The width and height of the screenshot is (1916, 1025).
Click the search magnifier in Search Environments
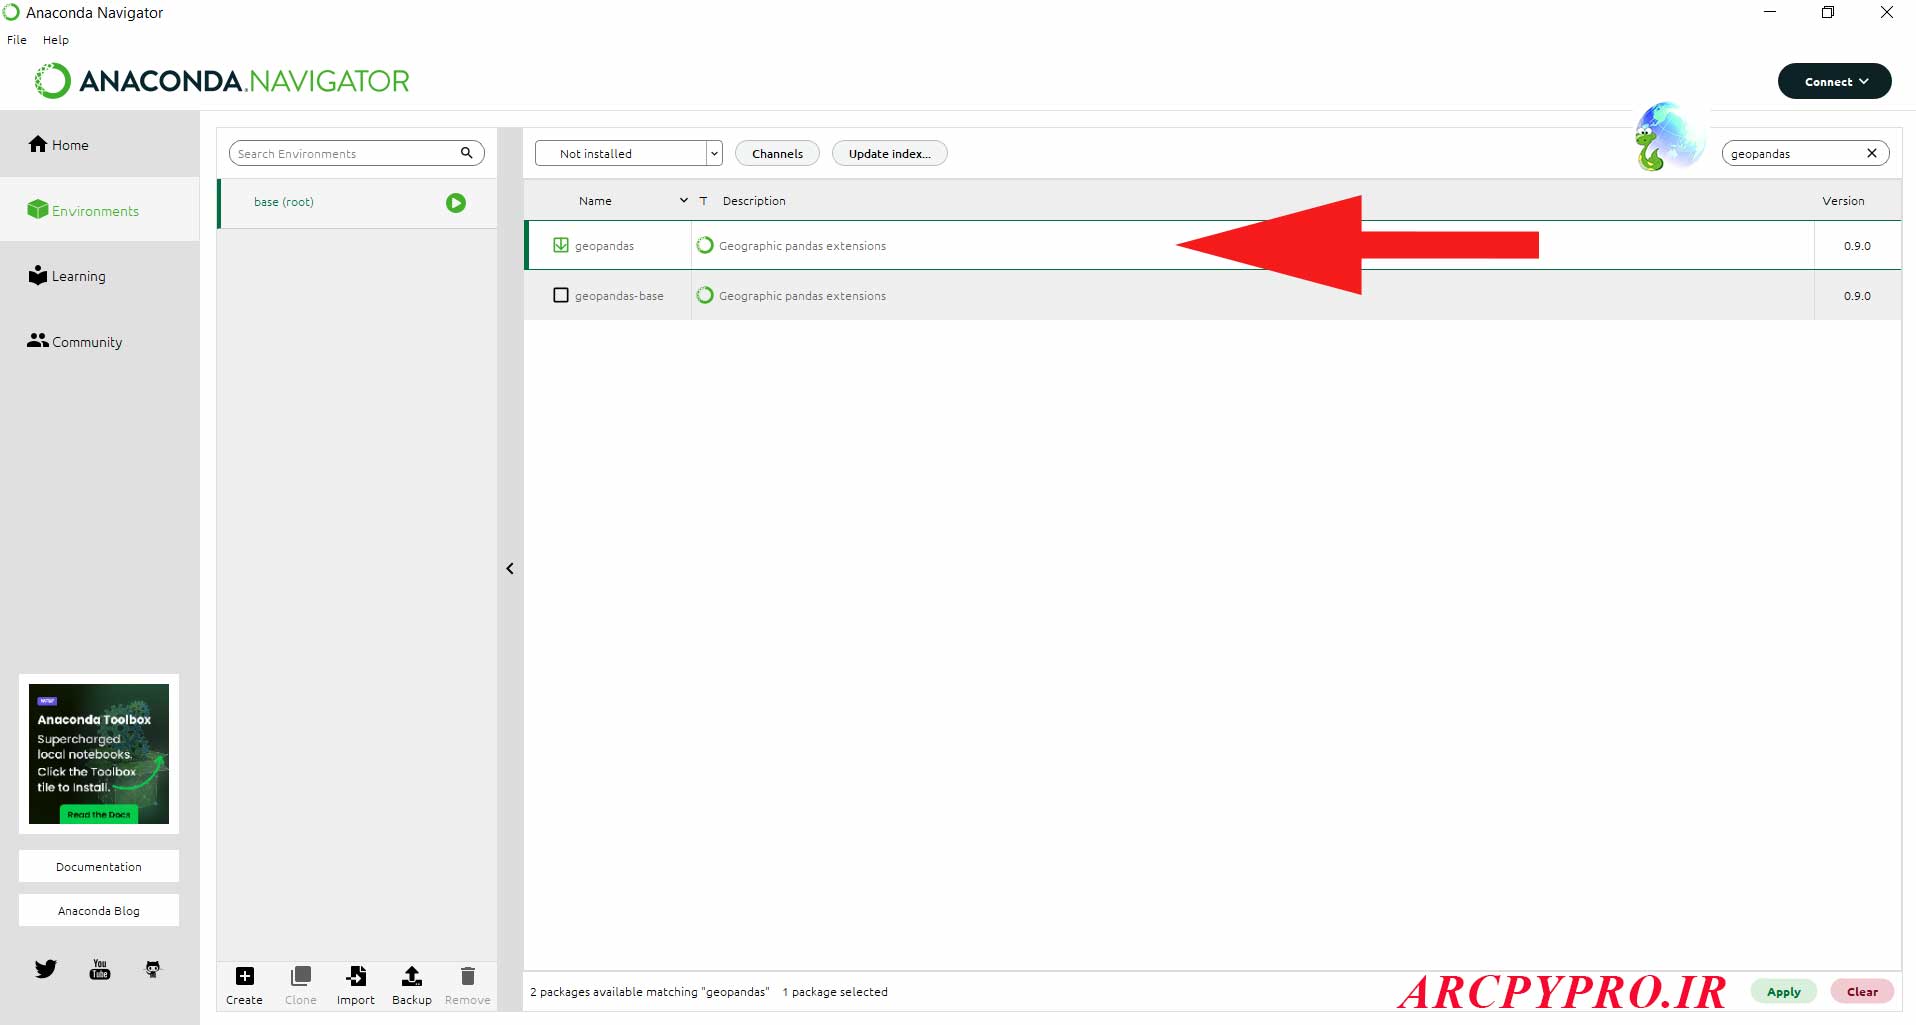pos(466,153)
